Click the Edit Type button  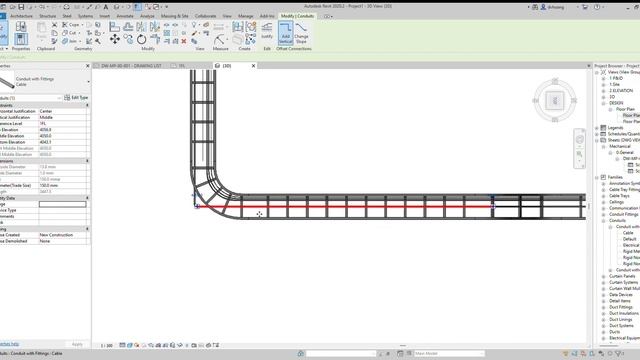(x=76, y=98)
